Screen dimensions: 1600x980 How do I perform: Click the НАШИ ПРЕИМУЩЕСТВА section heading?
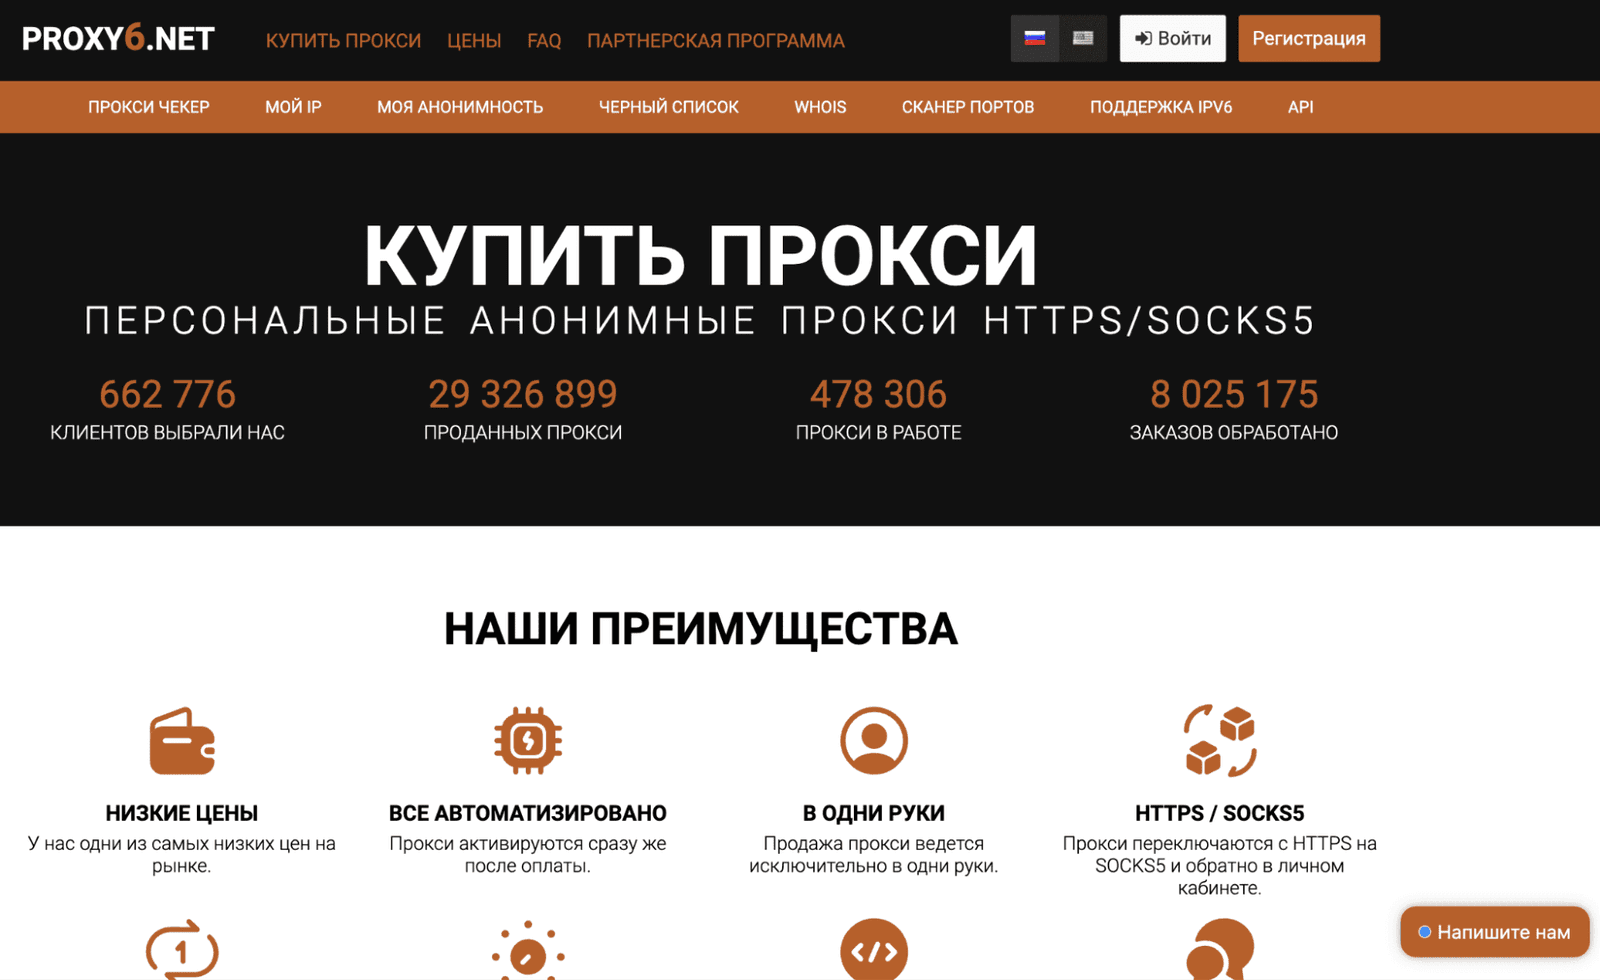coord(700,629)
